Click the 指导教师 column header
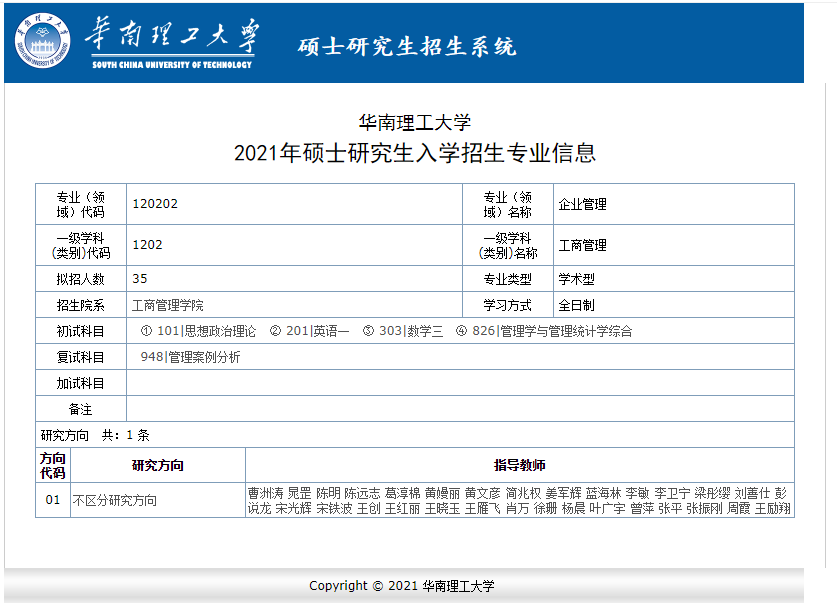 [520, 465]
